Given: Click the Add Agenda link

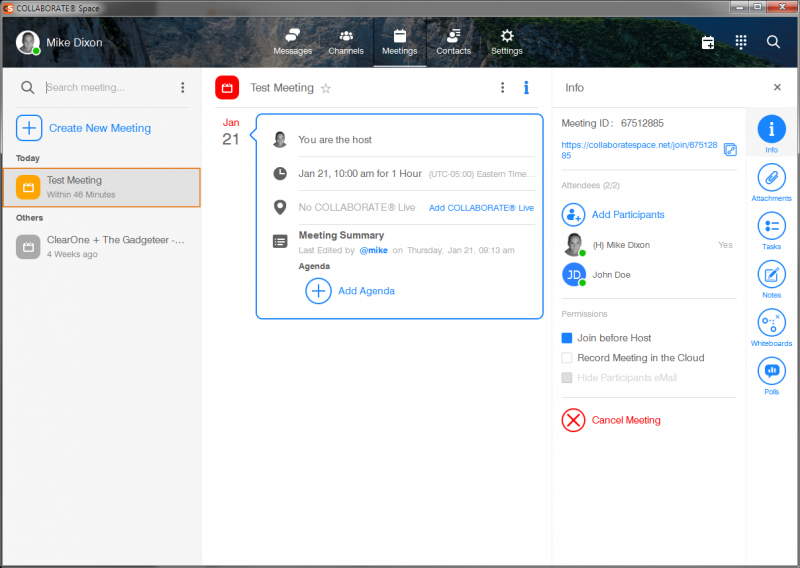Looking at the screenshot, I should 366,291.
